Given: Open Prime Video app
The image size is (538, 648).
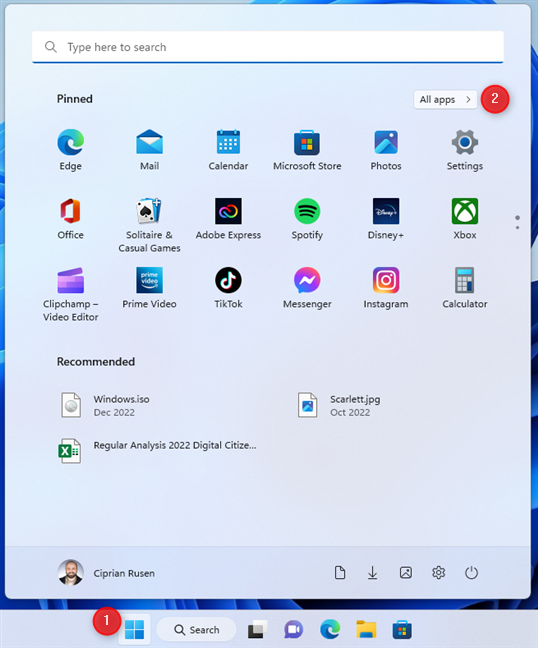Looking at the screenshot, I should (x=149, y=288).
